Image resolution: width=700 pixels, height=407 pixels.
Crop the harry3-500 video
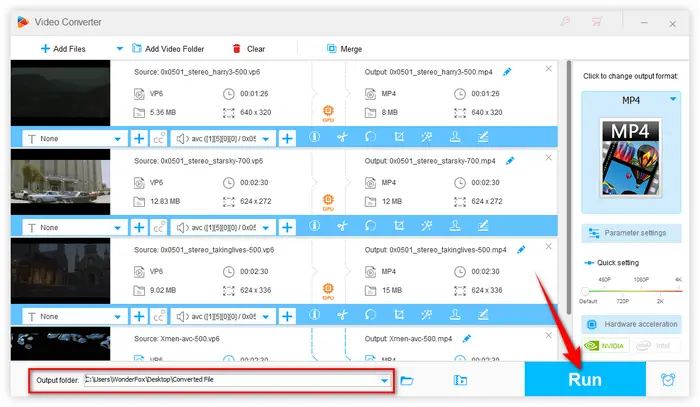(399, 137)
